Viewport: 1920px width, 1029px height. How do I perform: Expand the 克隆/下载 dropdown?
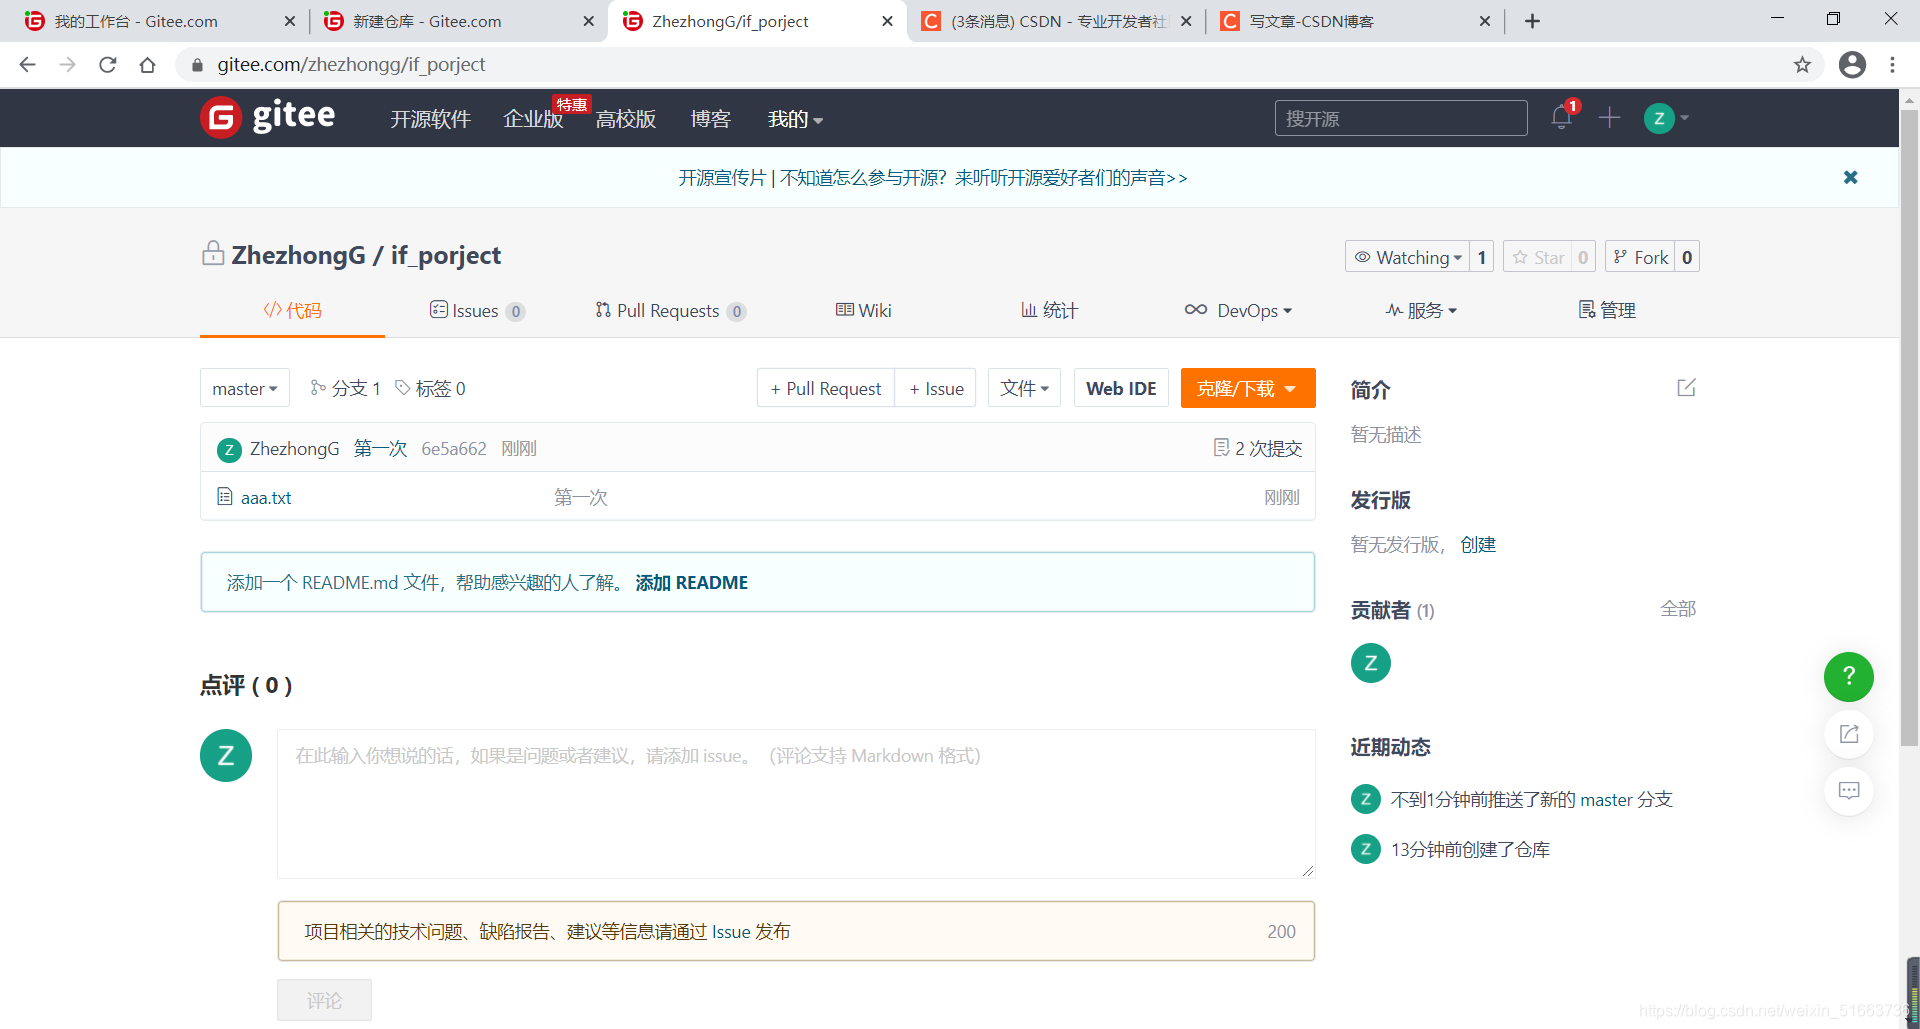point(1248,388)
